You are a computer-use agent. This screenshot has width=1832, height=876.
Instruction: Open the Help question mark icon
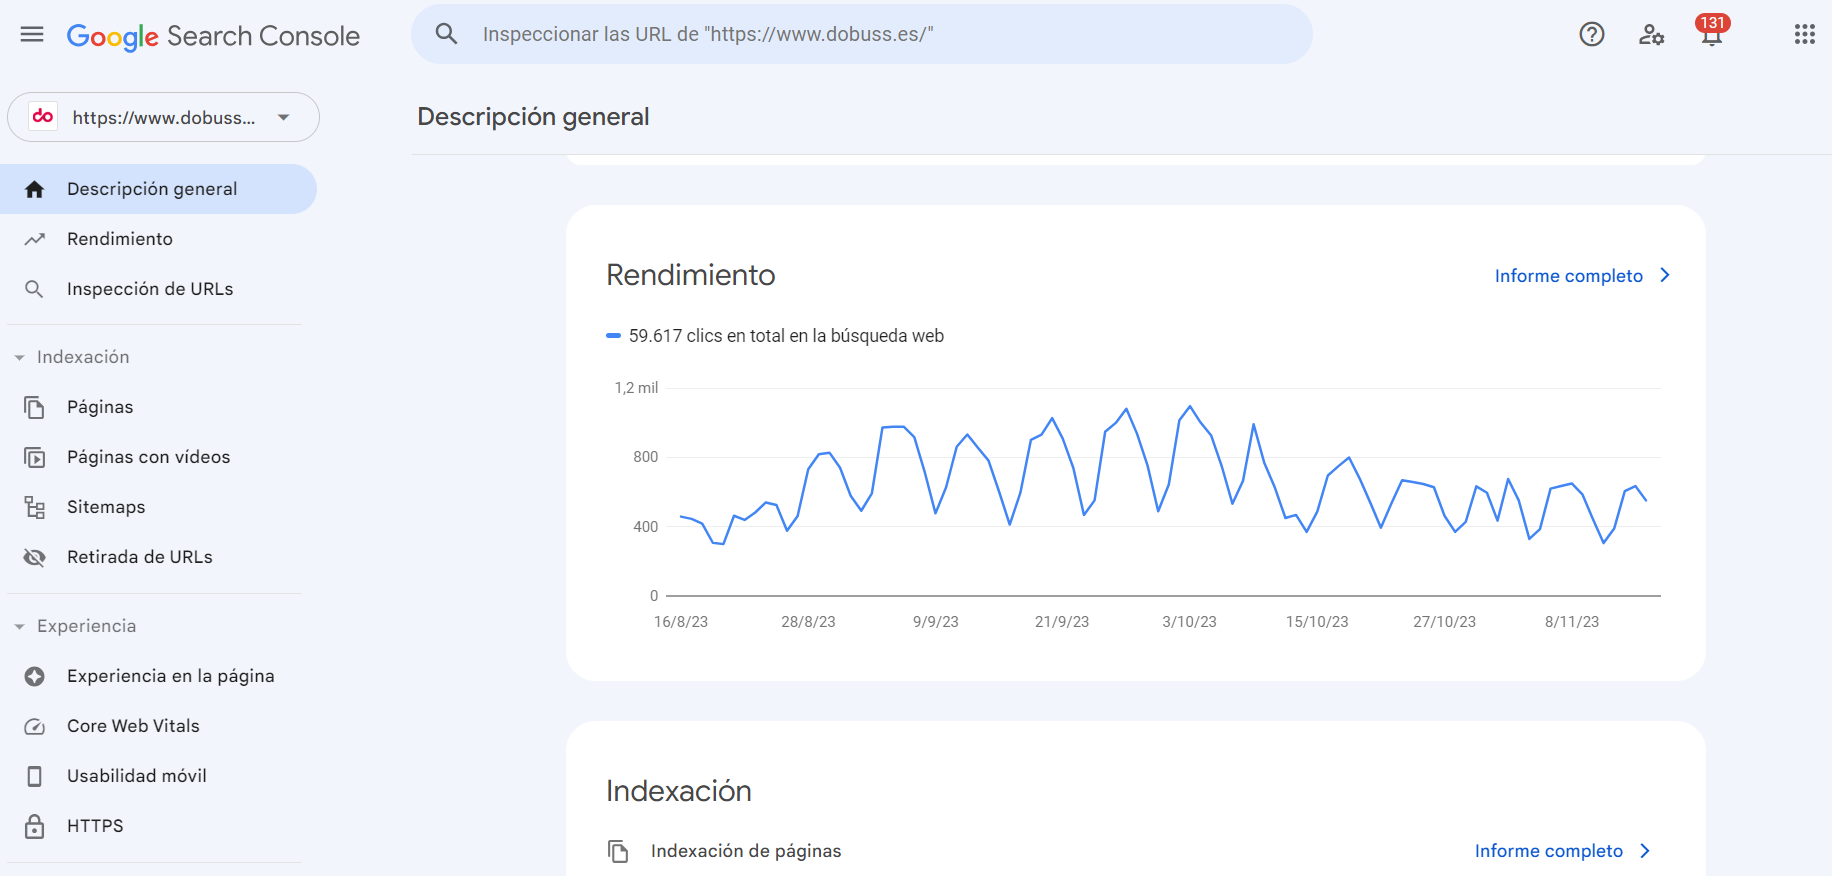[1592, 34]
